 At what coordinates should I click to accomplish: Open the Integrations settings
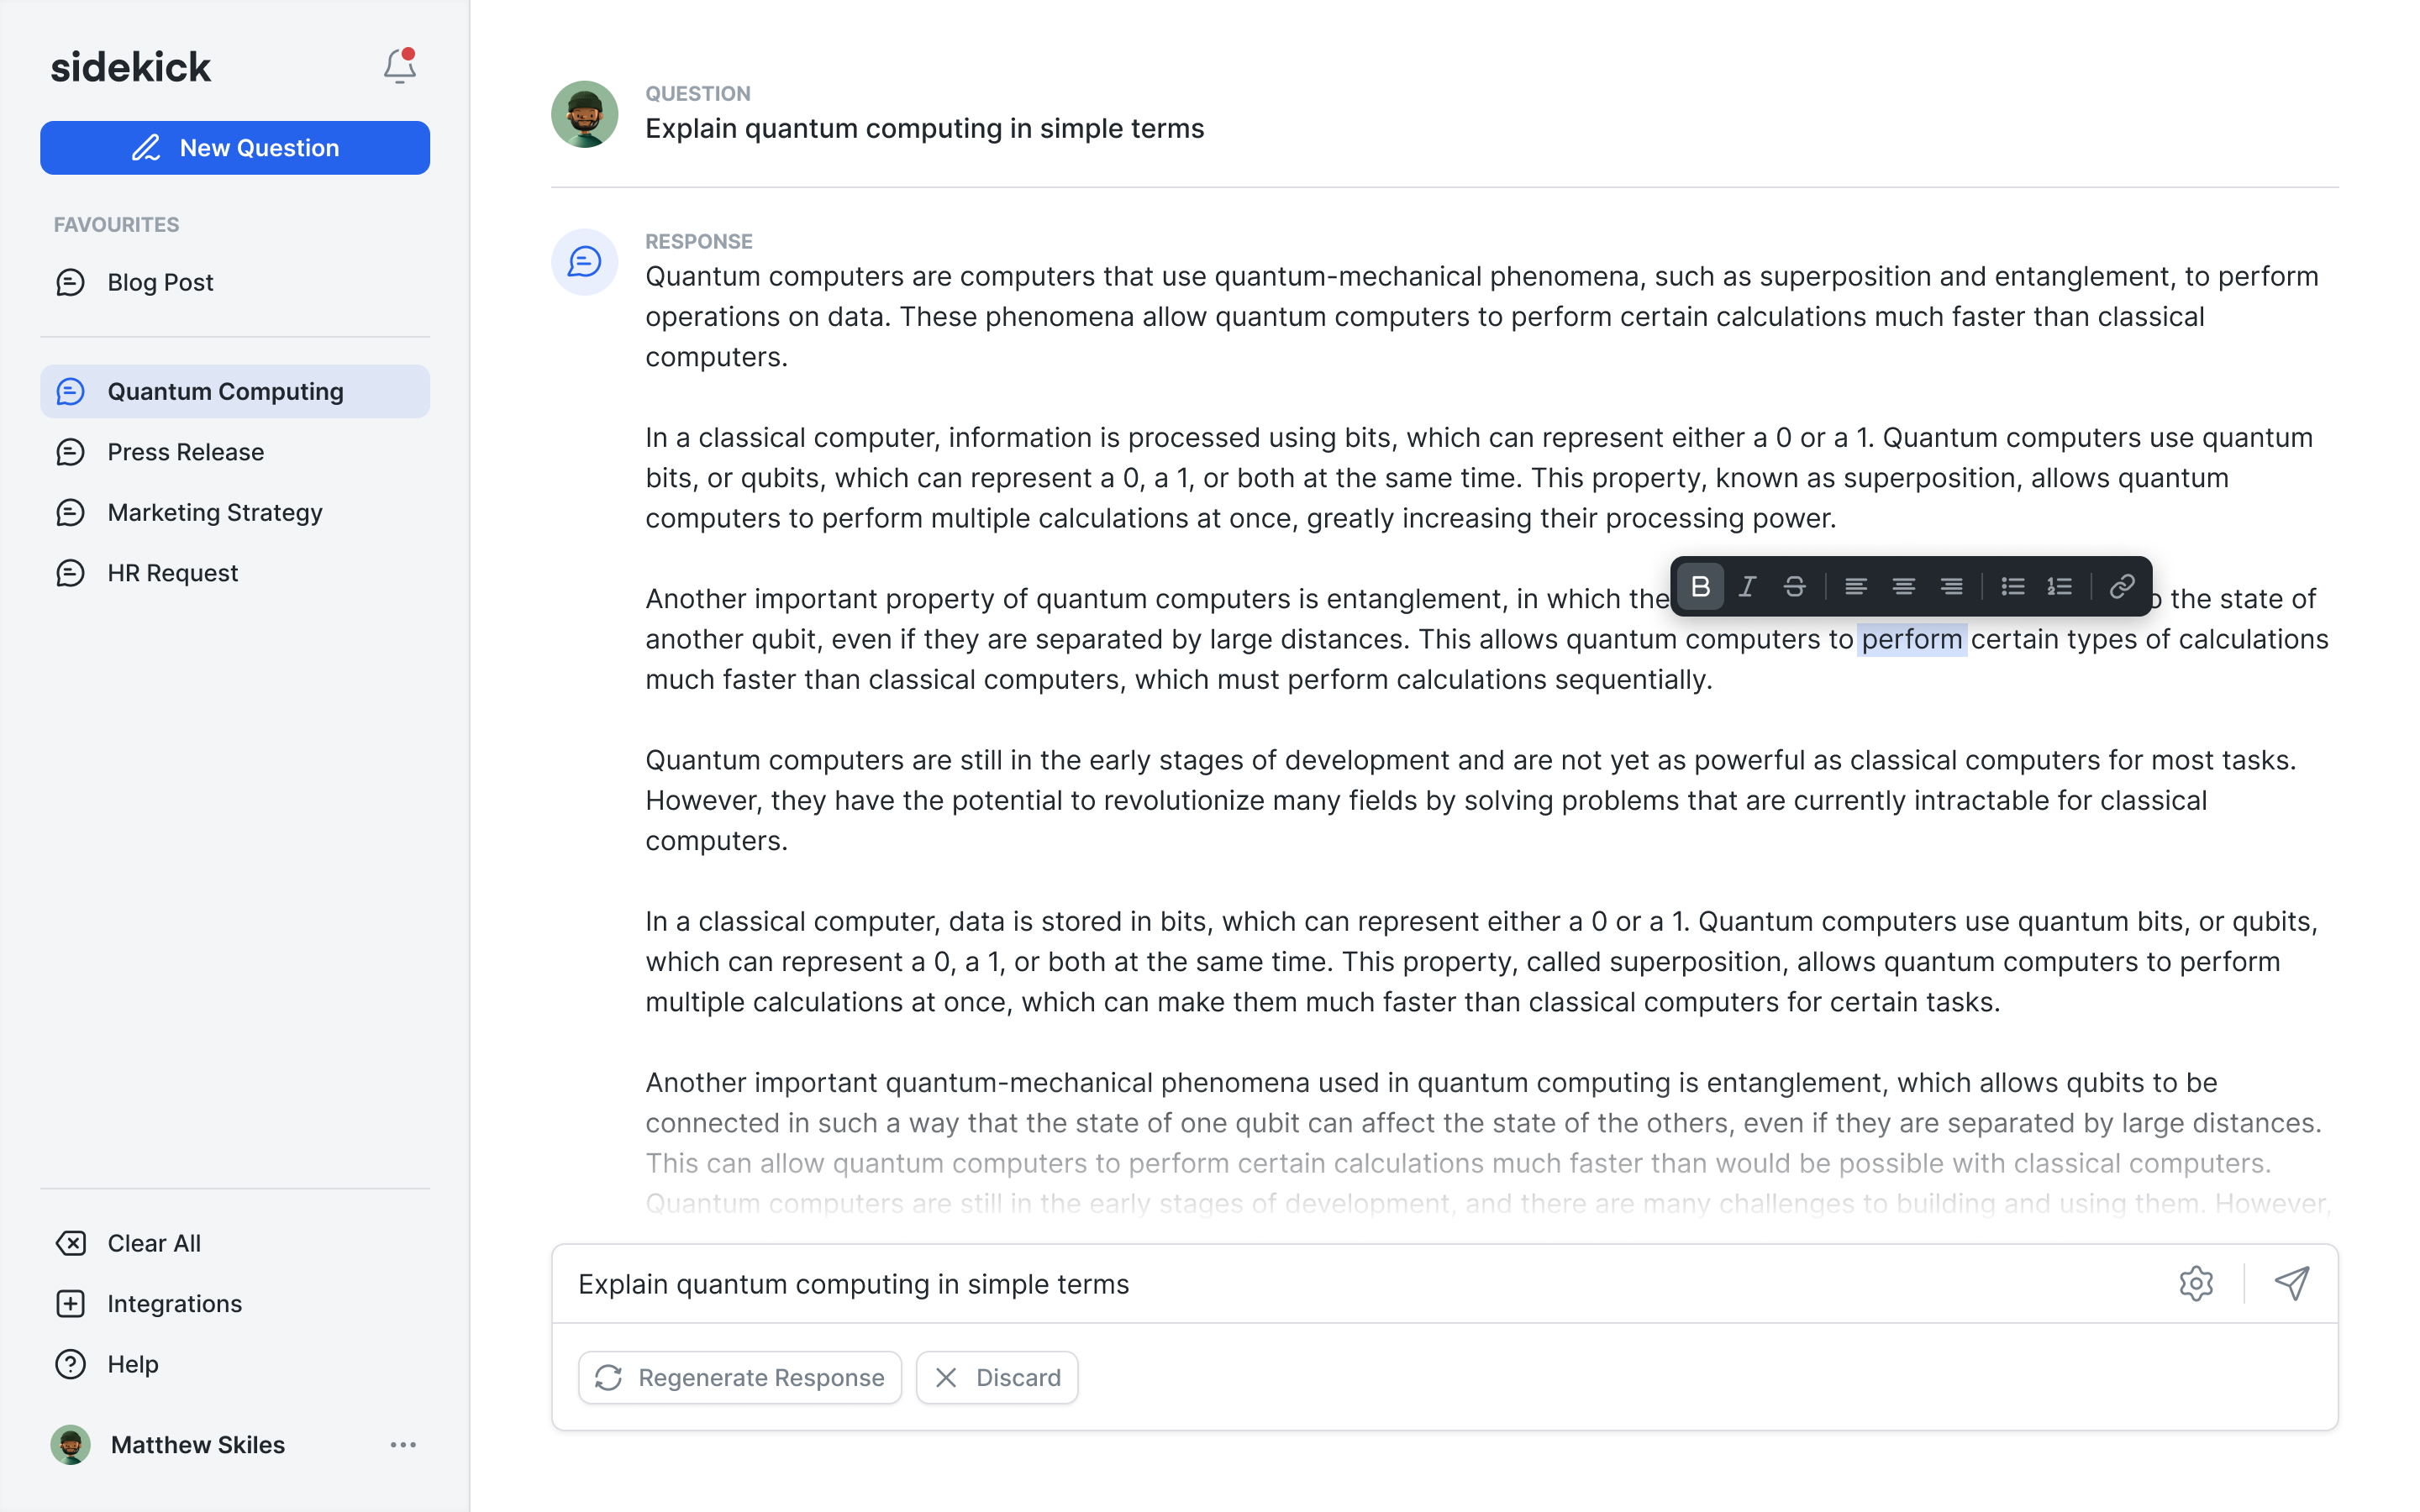point(172,1303)
